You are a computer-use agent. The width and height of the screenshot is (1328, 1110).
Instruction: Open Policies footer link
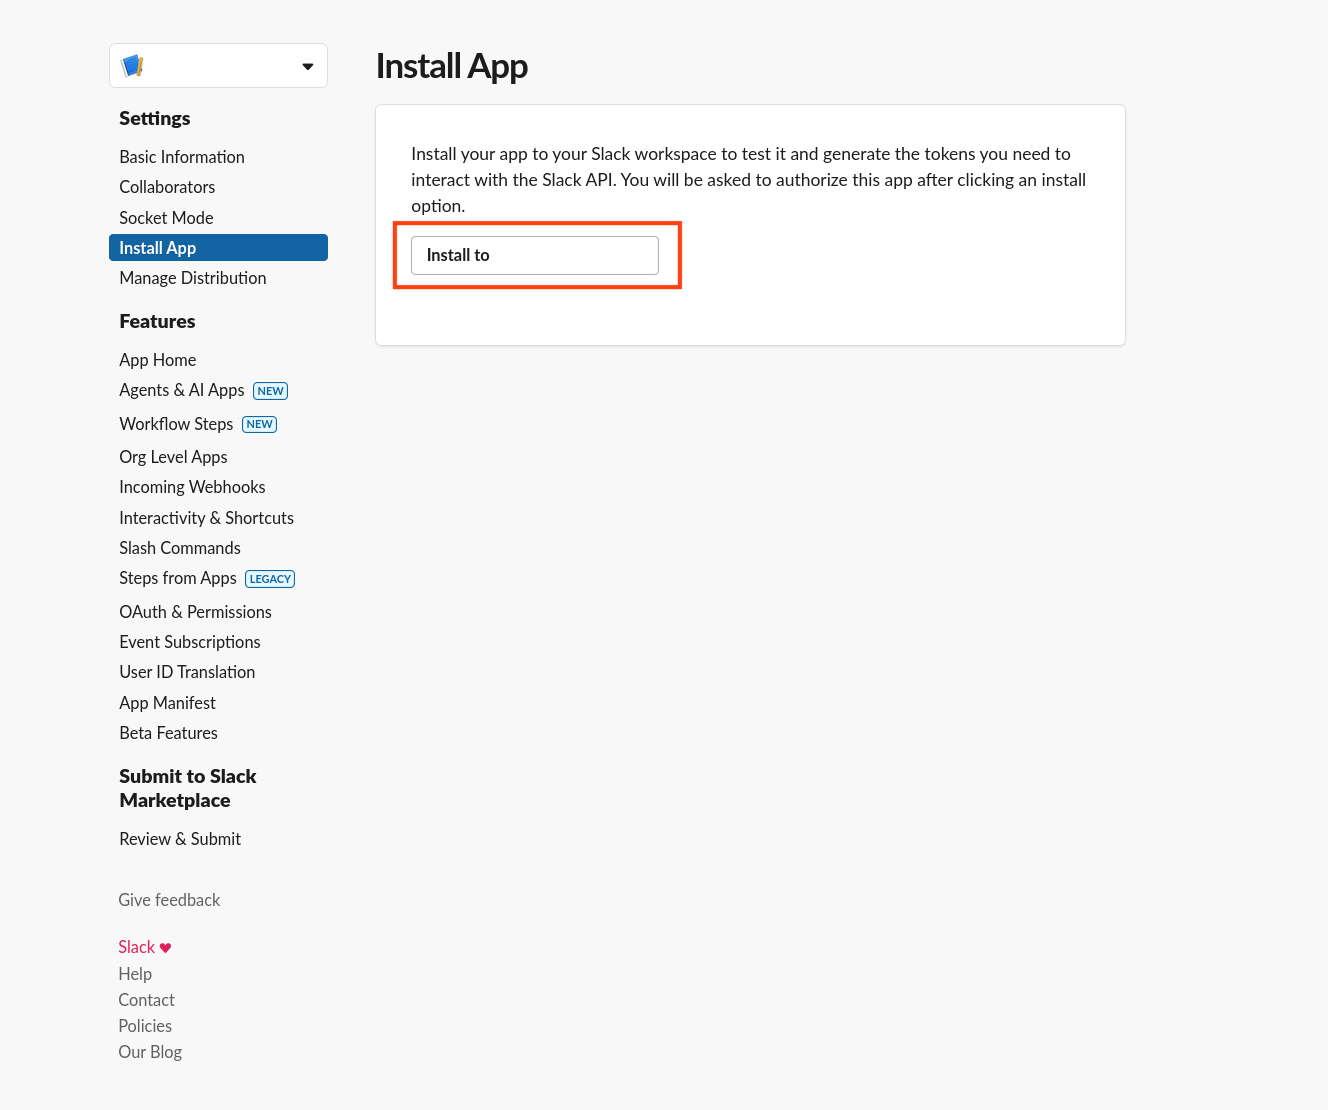click(x=145, y=1026)
